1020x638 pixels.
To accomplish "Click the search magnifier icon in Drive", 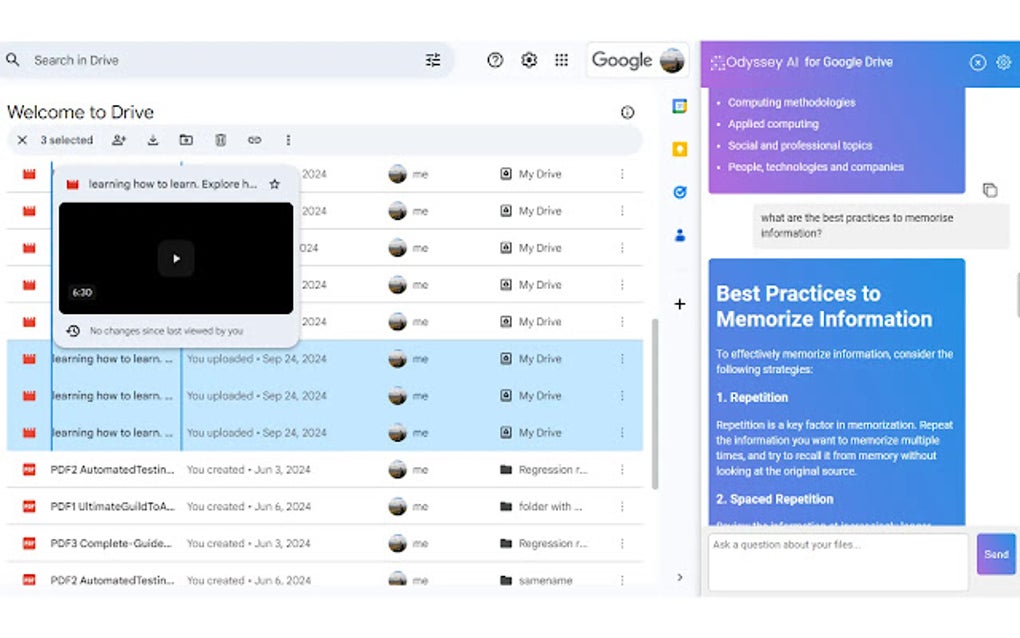I will tap(13, 60).
